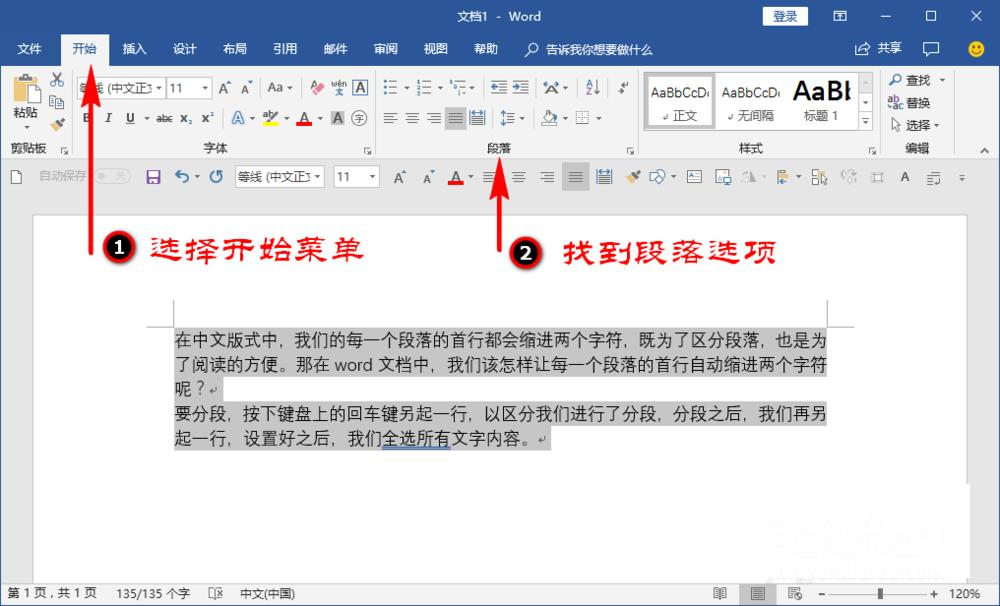Toggle ribbon Center alignment button

[x=412, y=118]
